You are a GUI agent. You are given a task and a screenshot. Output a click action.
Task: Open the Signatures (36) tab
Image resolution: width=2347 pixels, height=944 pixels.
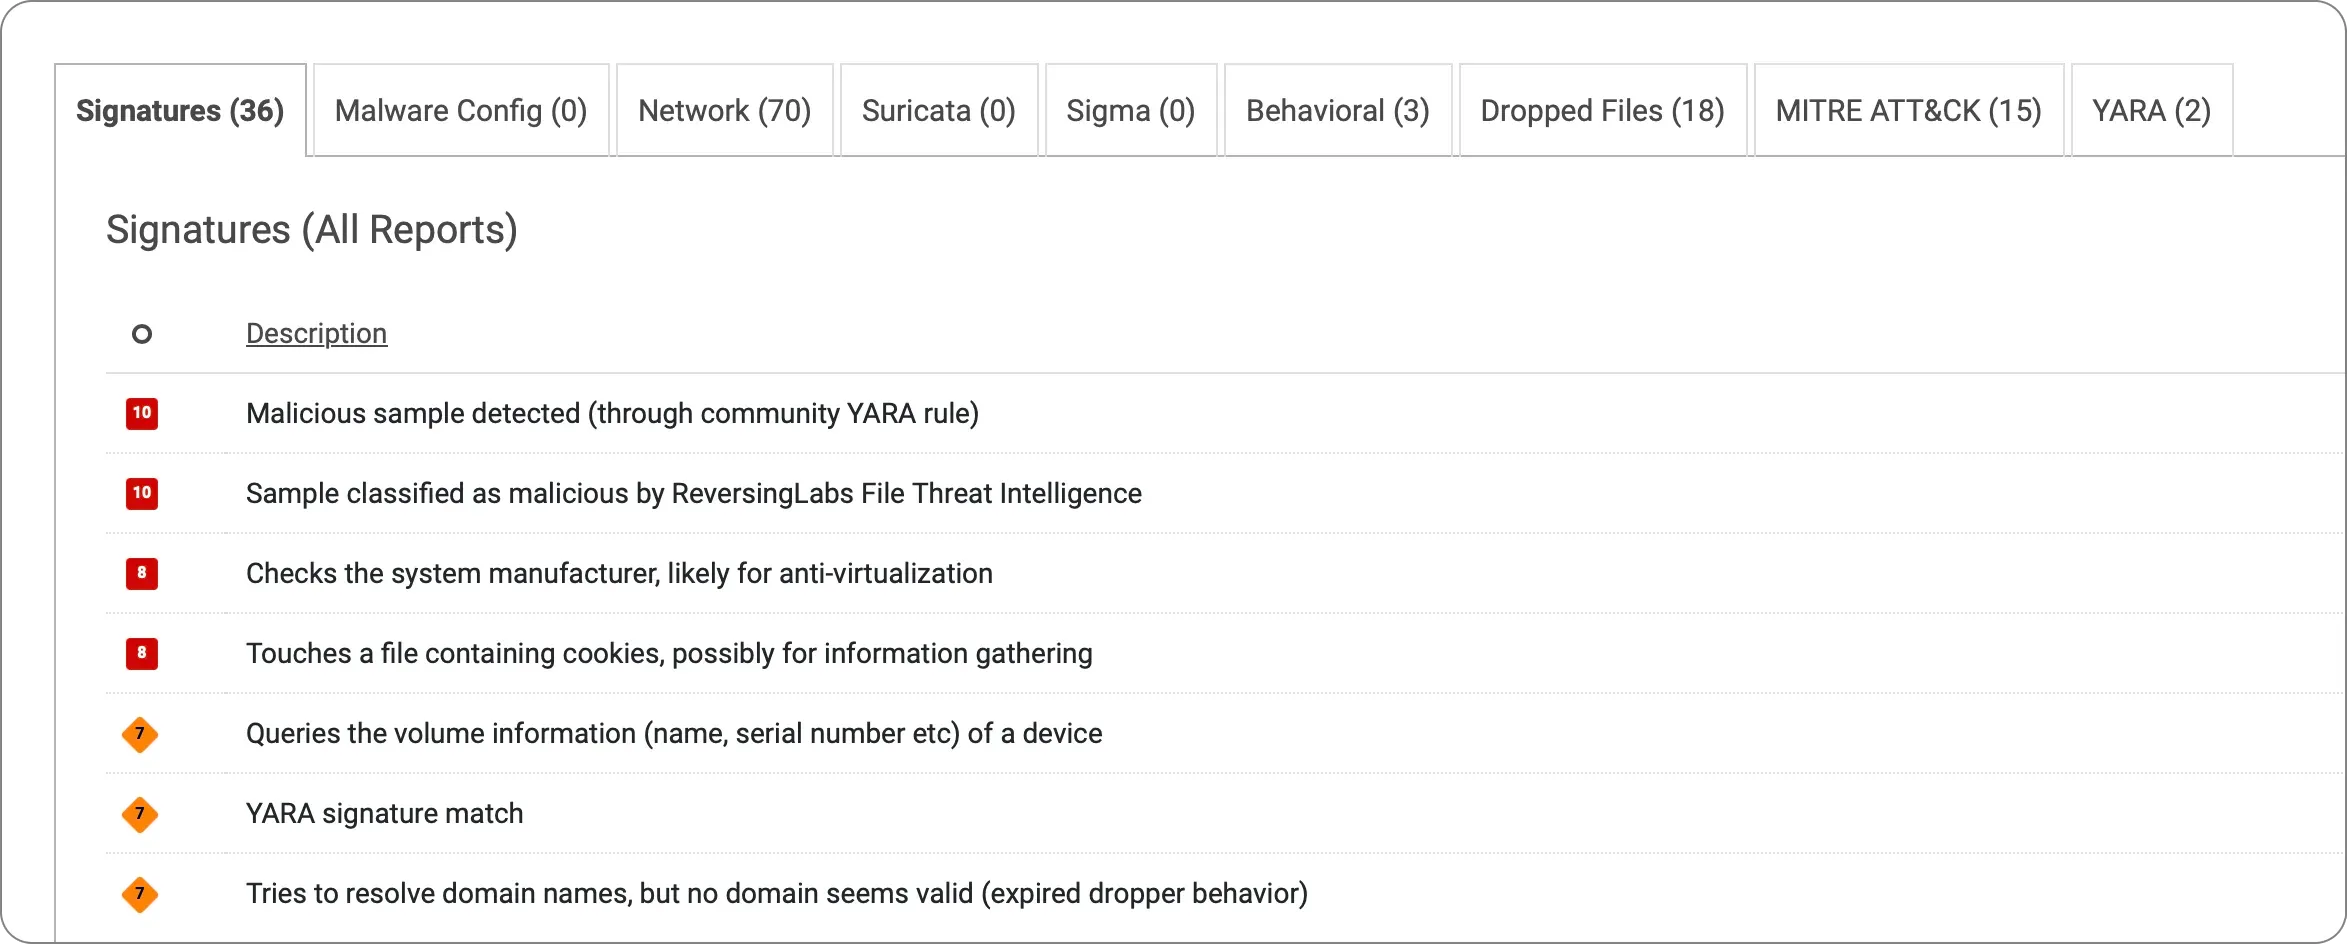click(x=180, y=111)
